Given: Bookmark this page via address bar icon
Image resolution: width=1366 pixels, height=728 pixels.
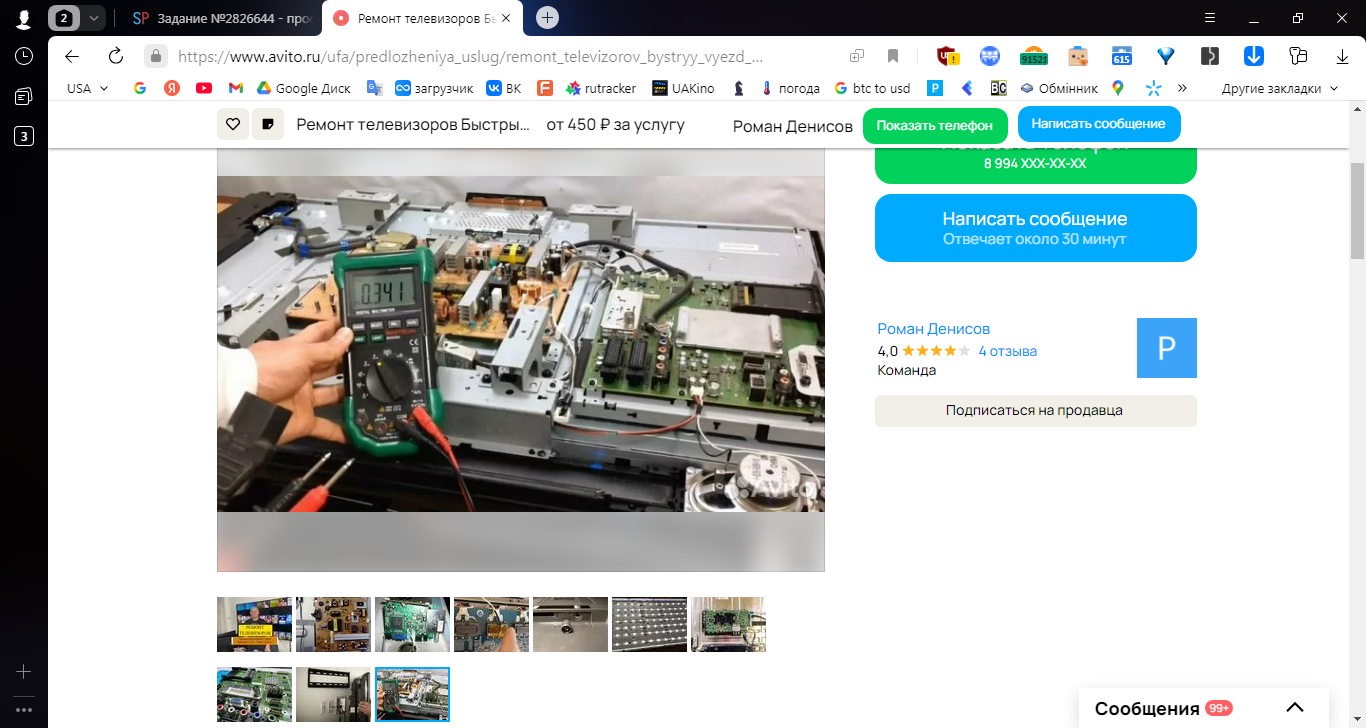Looking at the screenshot, I should [x=893, y=56].
